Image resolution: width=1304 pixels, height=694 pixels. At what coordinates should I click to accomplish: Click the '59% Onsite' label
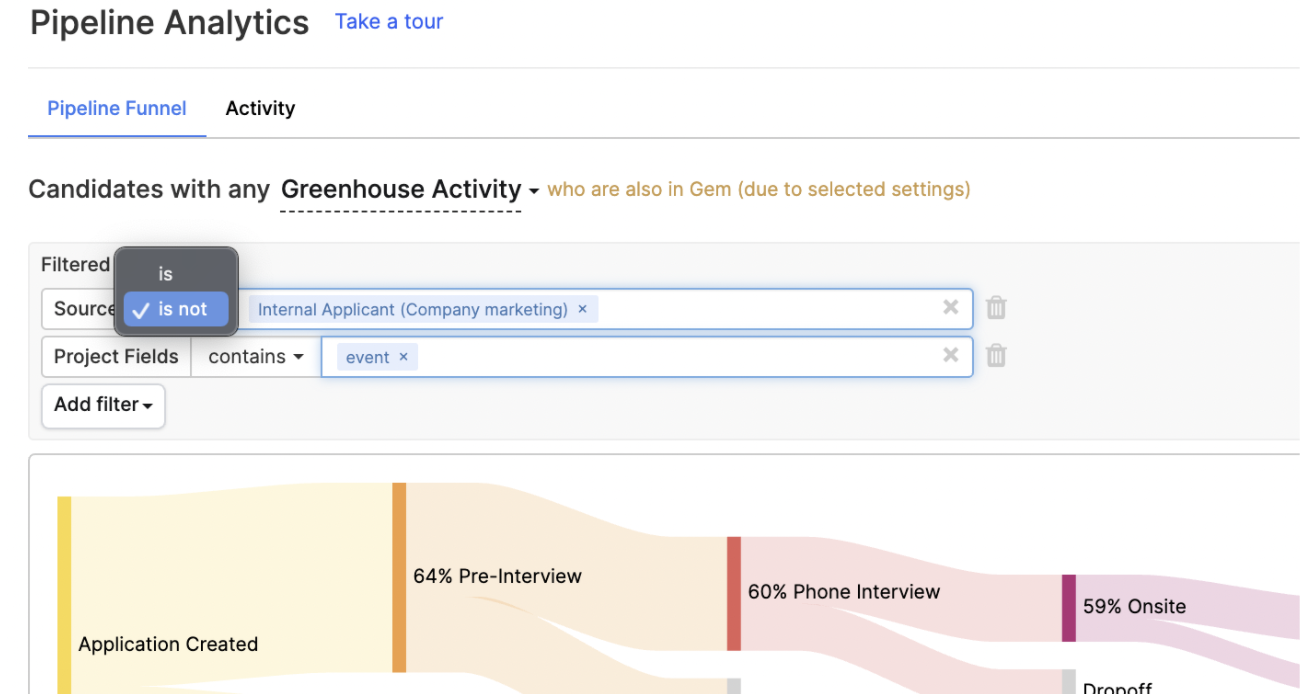point(1134,606)
